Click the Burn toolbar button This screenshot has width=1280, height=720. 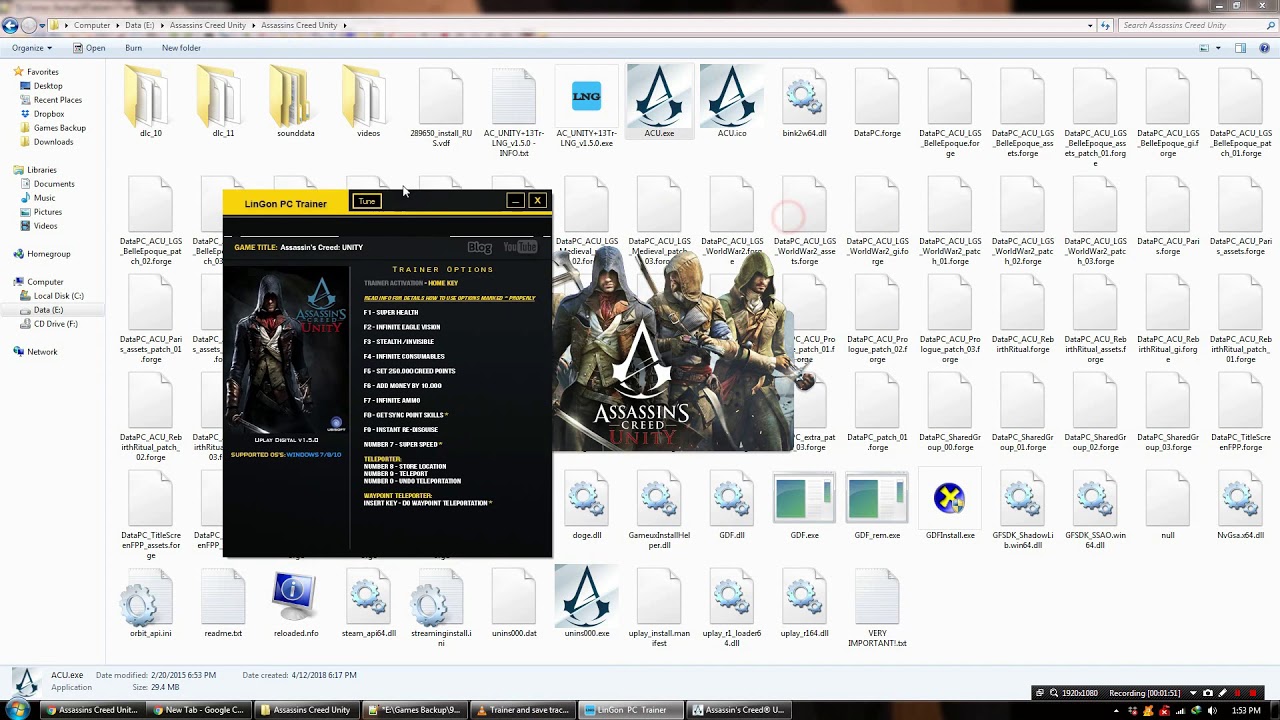pyautogui.click(x=133, y=48)
